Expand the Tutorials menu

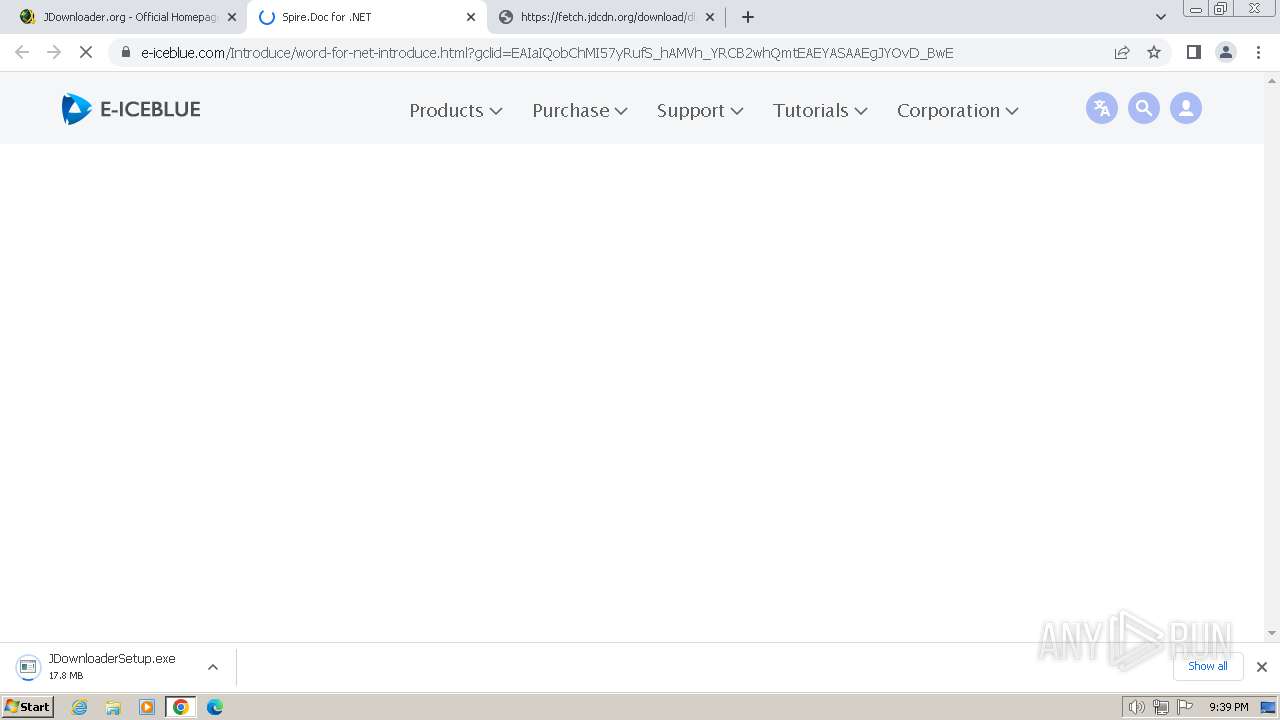[x=820, y=110]
